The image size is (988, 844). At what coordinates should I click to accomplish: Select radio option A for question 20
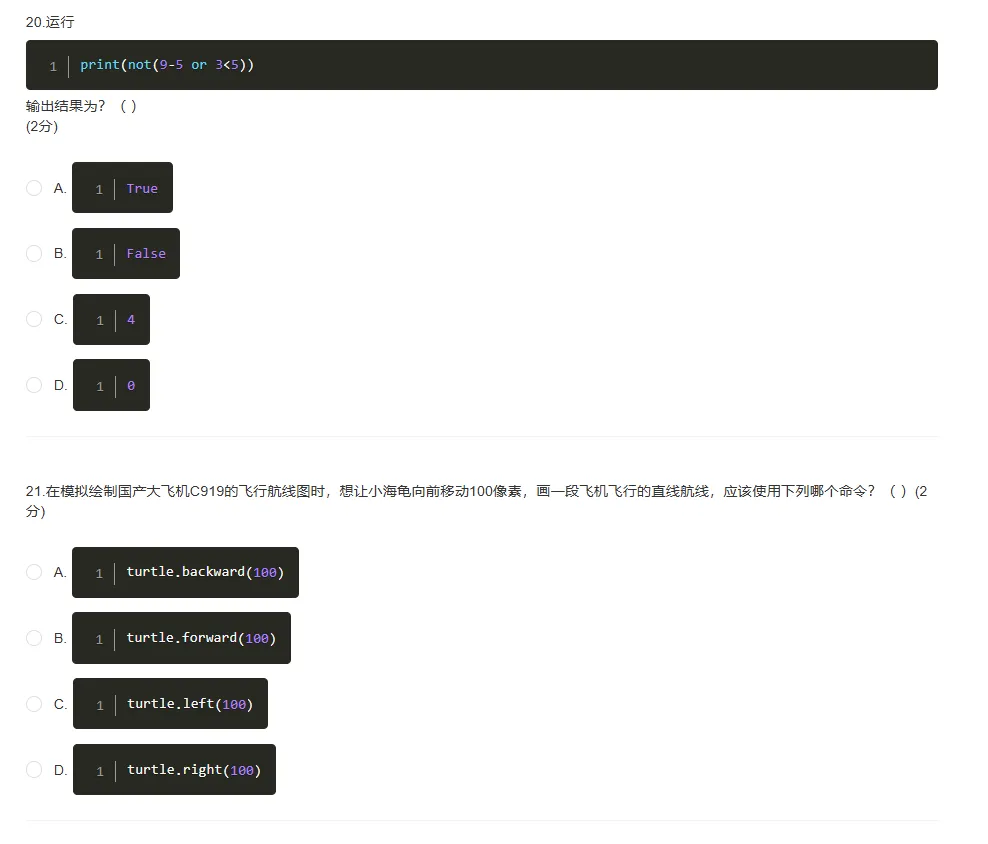click(34, 188)
